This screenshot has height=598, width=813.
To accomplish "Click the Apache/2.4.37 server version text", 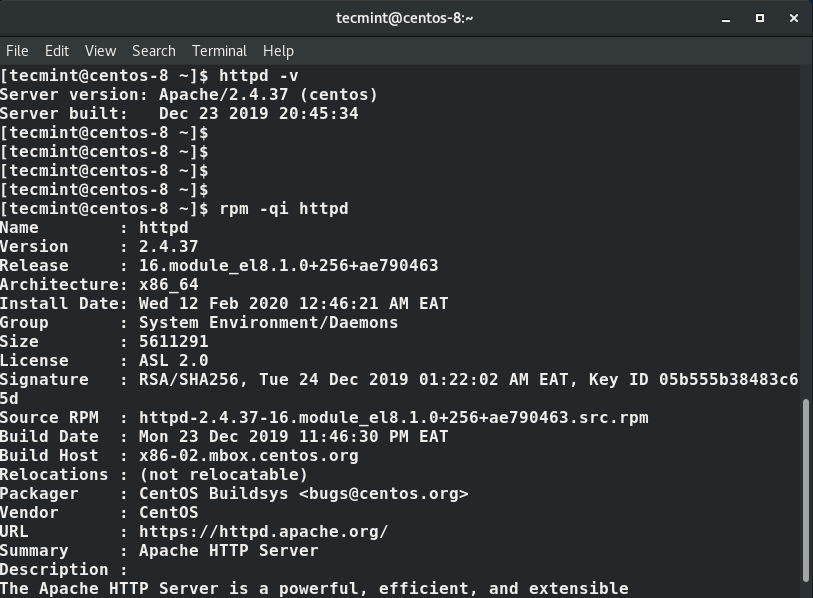I will tap(223, 95).
